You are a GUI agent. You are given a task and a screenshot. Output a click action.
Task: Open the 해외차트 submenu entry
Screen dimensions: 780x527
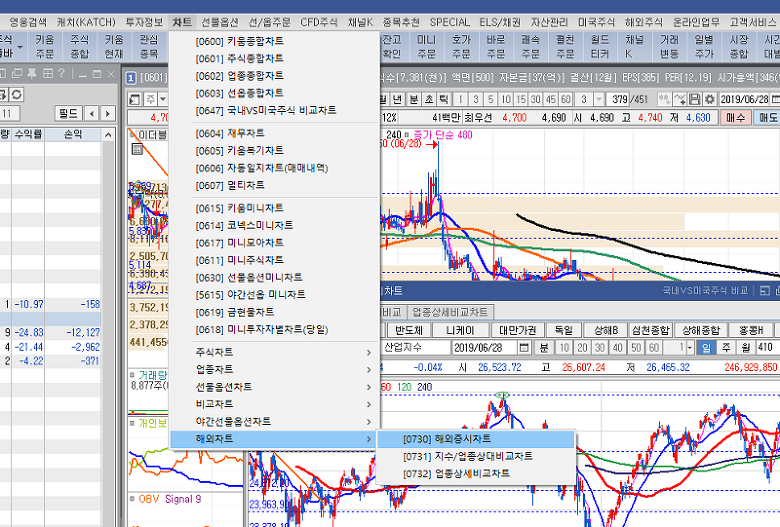(275, 439)
